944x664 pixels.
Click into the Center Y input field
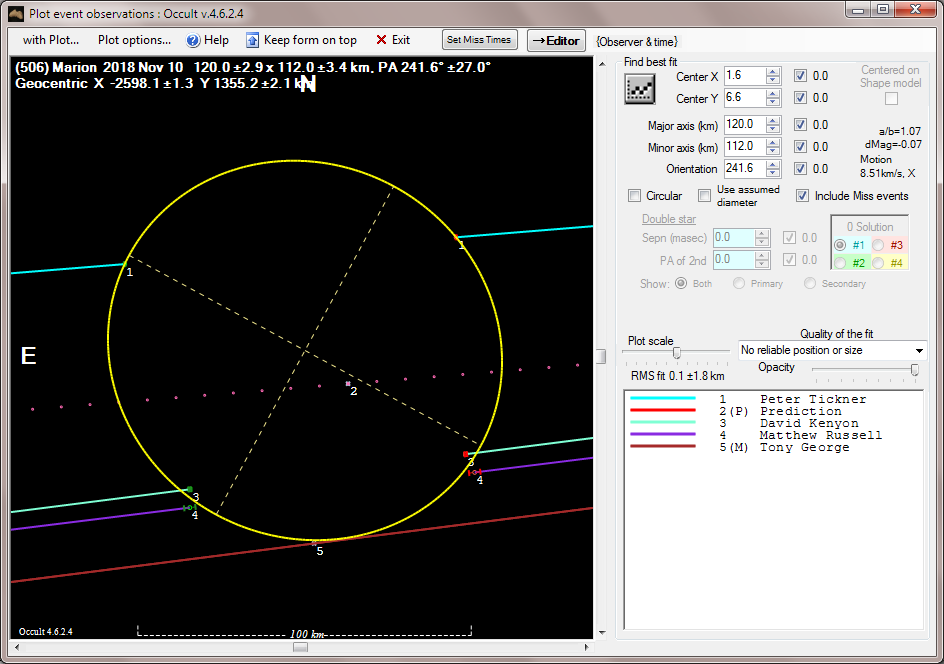pyautogui.click(x=742, y=98)
